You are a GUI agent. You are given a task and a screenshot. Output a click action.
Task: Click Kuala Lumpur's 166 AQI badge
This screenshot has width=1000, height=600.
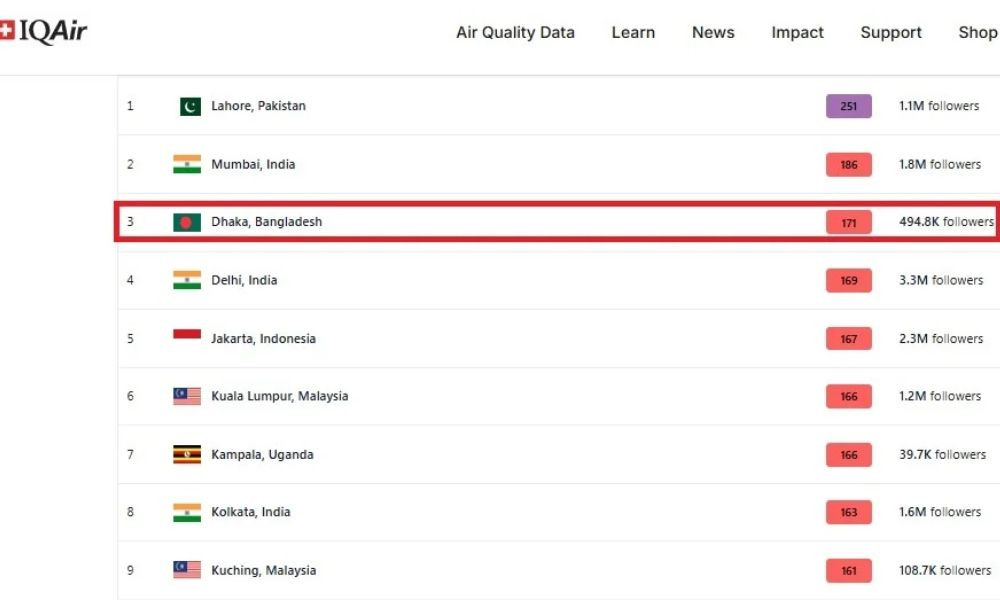point(848,397)
